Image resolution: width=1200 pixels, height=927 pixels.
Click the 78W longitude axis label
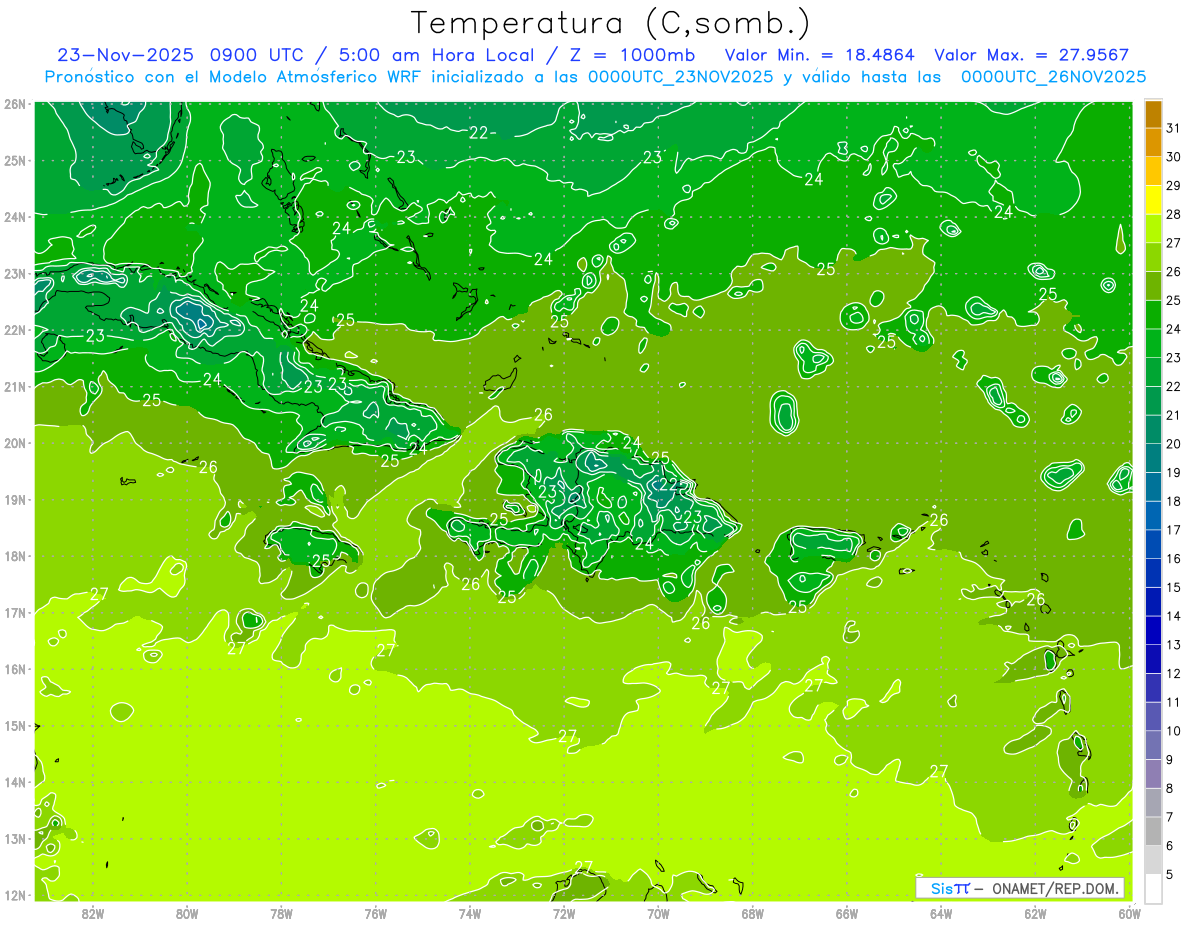[281, 913]
